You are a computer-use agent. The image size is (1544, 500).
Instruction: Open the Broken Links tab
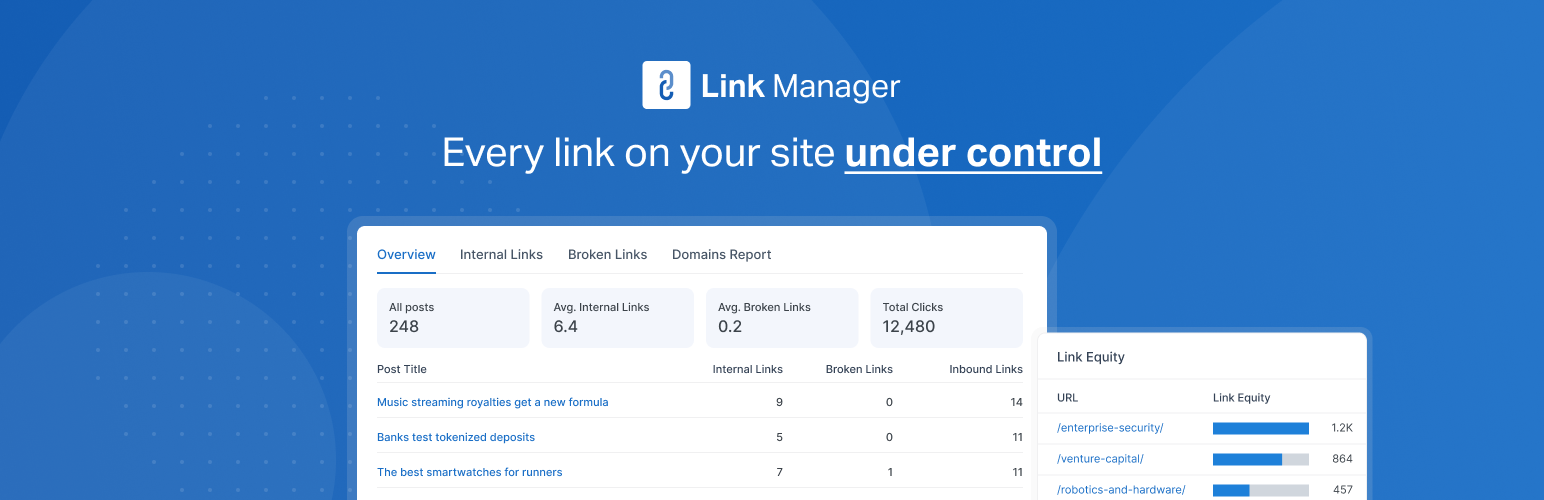607,254
